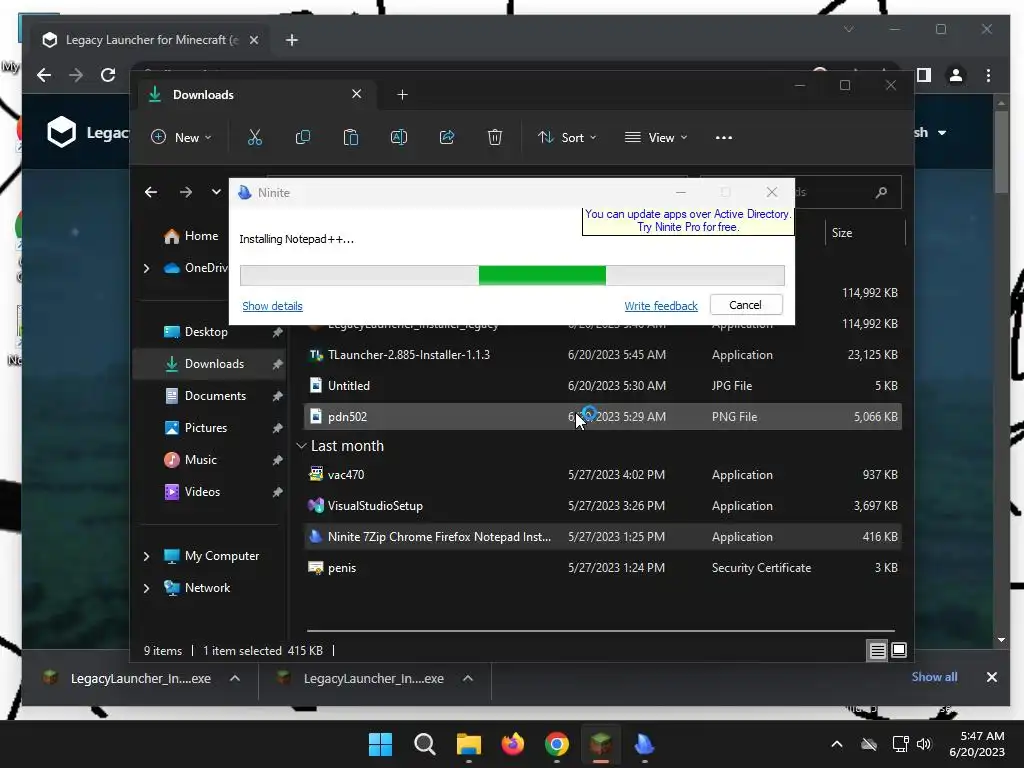Click Cancel in the Ninite dialog

(746, 305)
